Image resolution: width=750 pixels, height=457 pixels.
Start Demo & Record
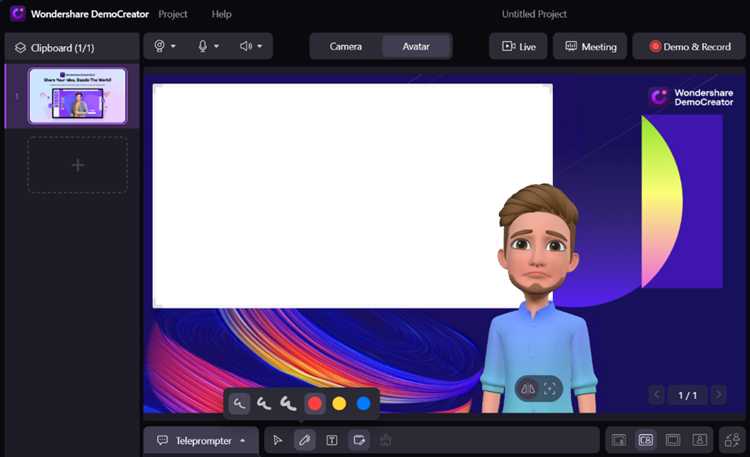(689, 46)
